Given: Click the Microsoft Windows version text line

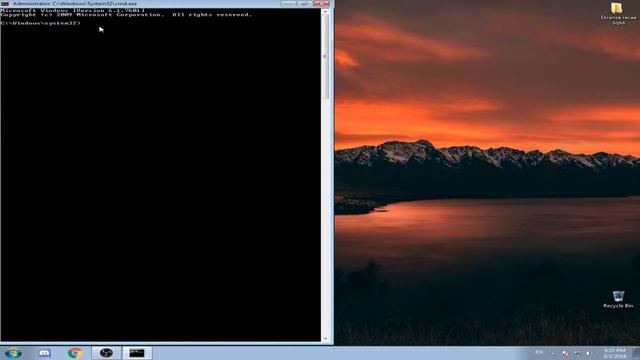Looking at the screenshot, I should click(x=73, y=10).
